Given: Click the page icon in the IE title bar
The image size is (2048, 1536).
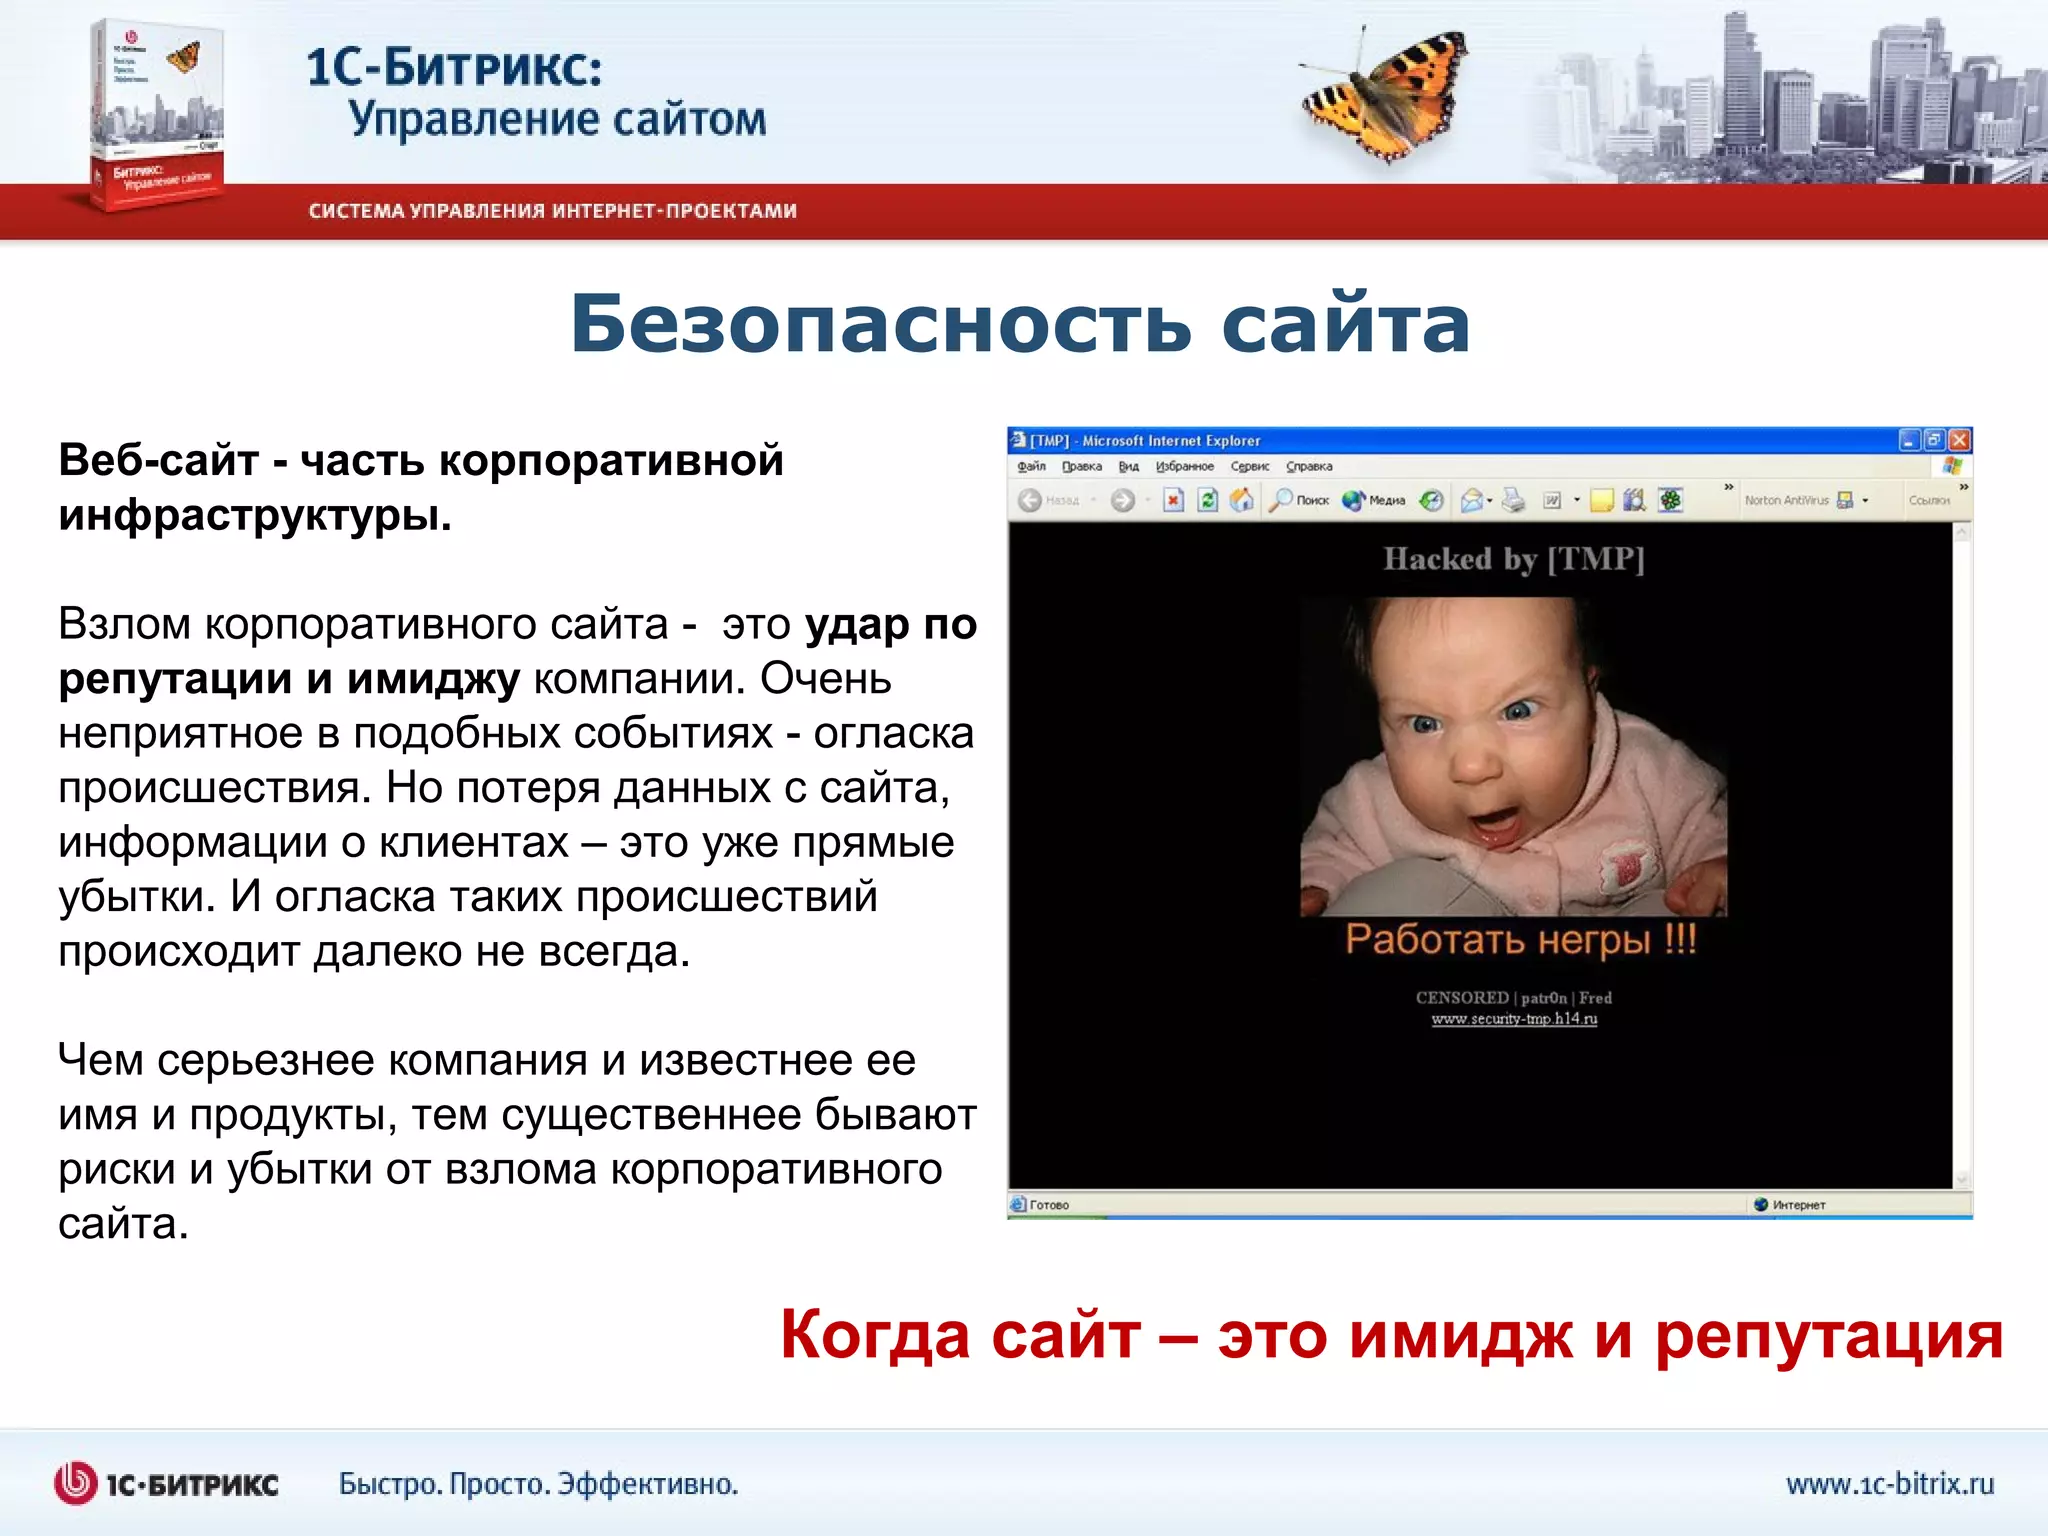Looking at the screenshot, I should coord(1017,439).
